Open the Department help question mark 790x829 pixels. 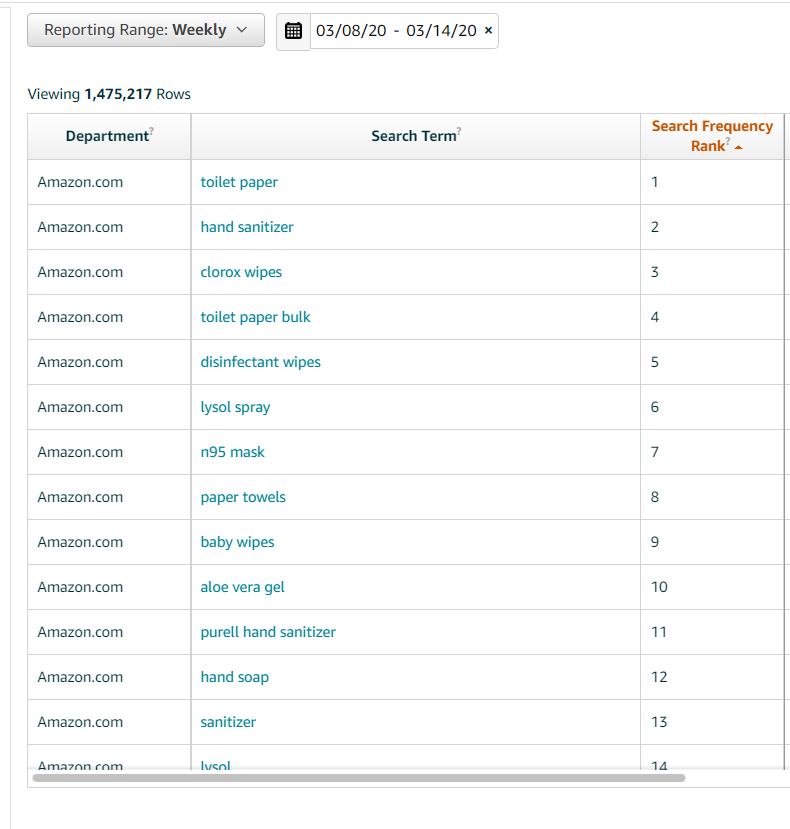pos(152,130)
